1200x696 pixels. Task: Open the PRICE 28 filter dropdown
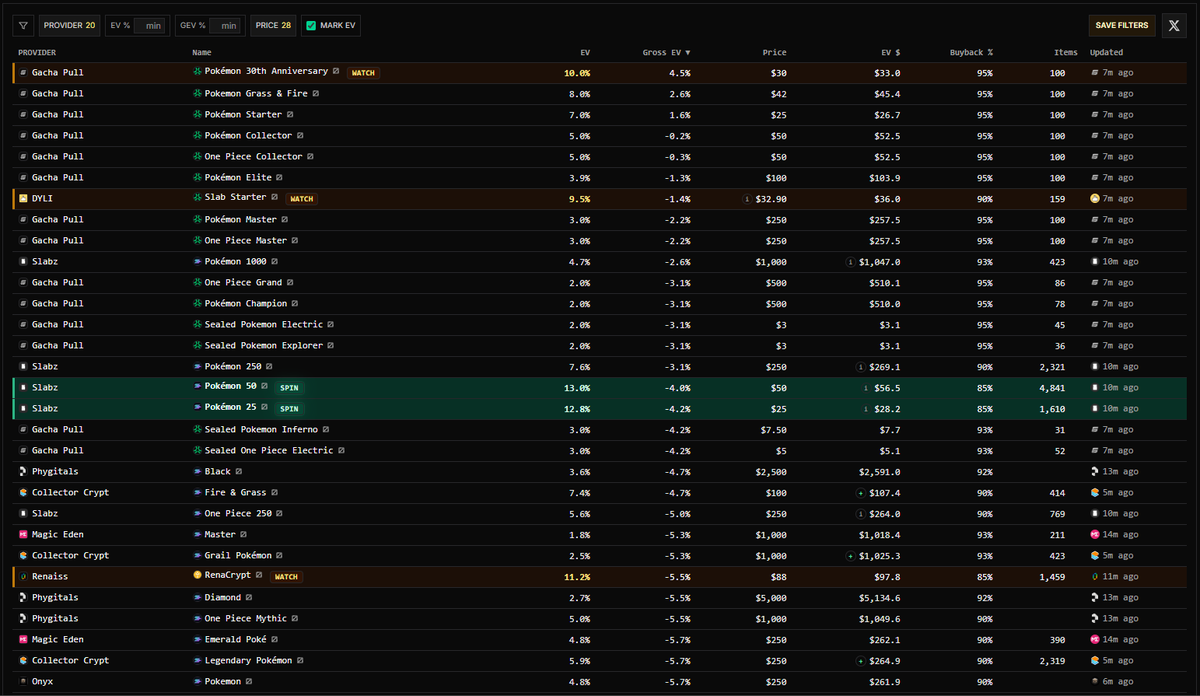click(273, 25)
